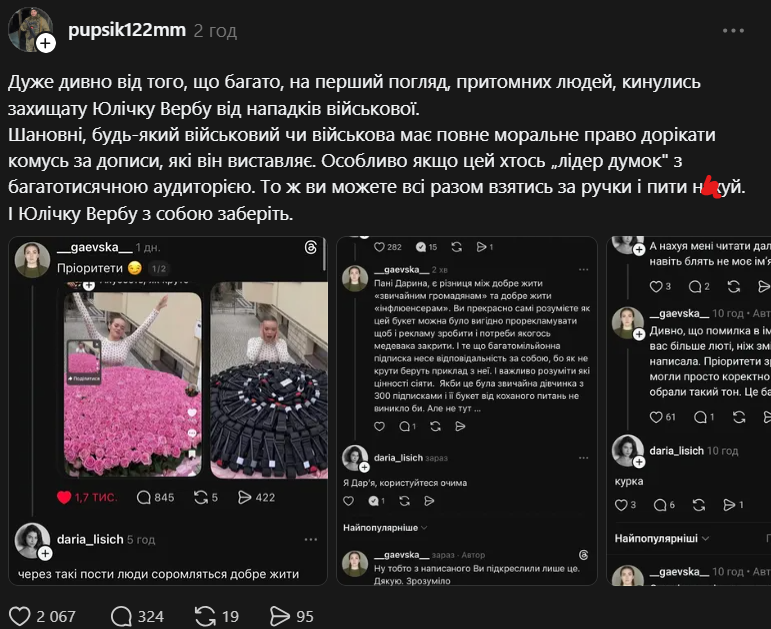The width and height of the screenshot is (771, 629).
Task: Click the comment icon showing 15
Action: tap(420, 247)
